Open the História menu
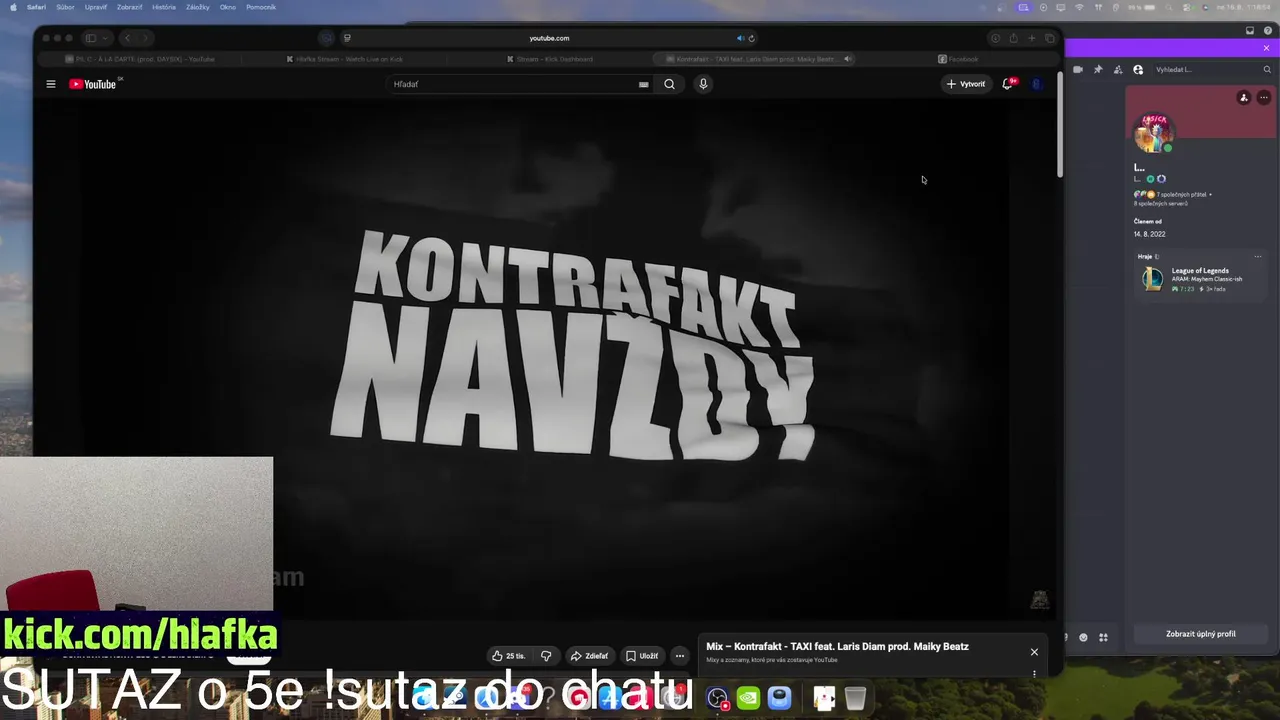The width and height of the screenshot is (1280, 720). point(164,7)
